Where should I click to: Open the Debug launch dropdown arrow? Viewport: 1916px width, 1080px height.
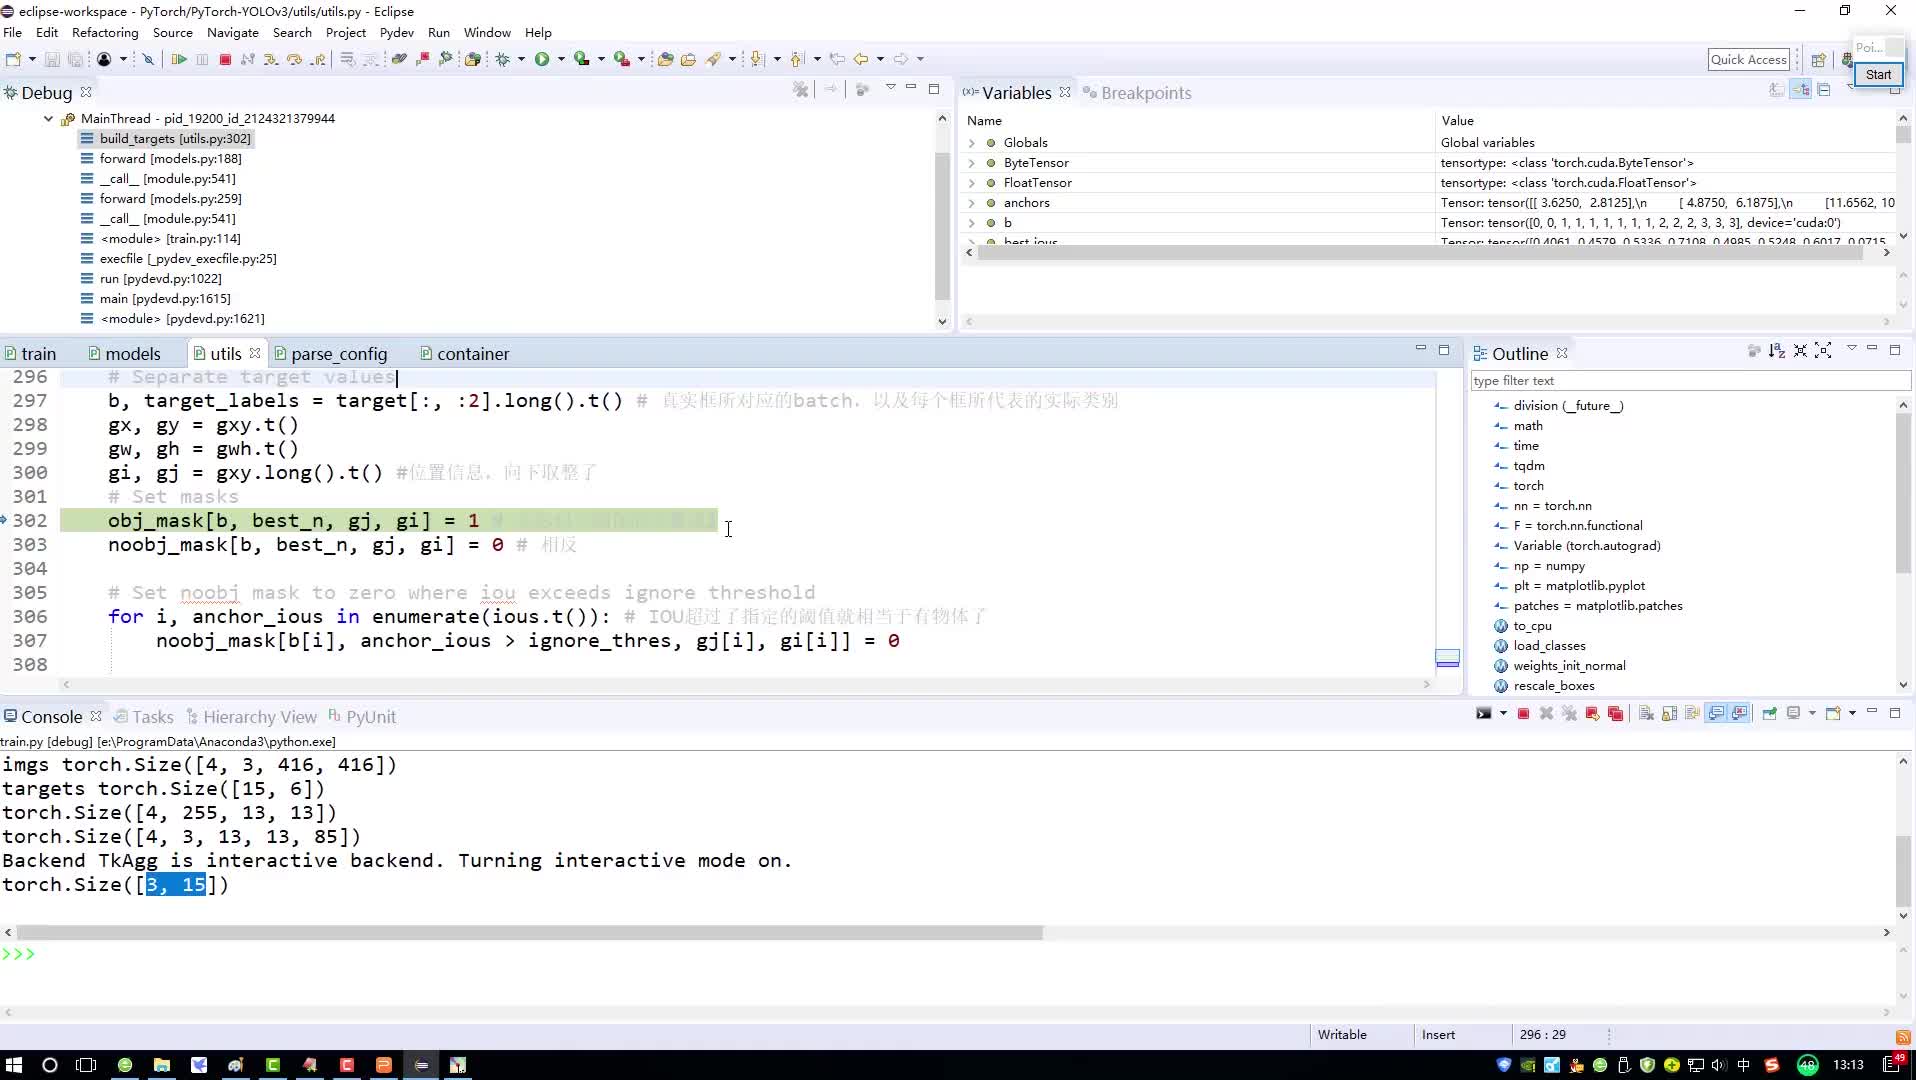point(521,59)
